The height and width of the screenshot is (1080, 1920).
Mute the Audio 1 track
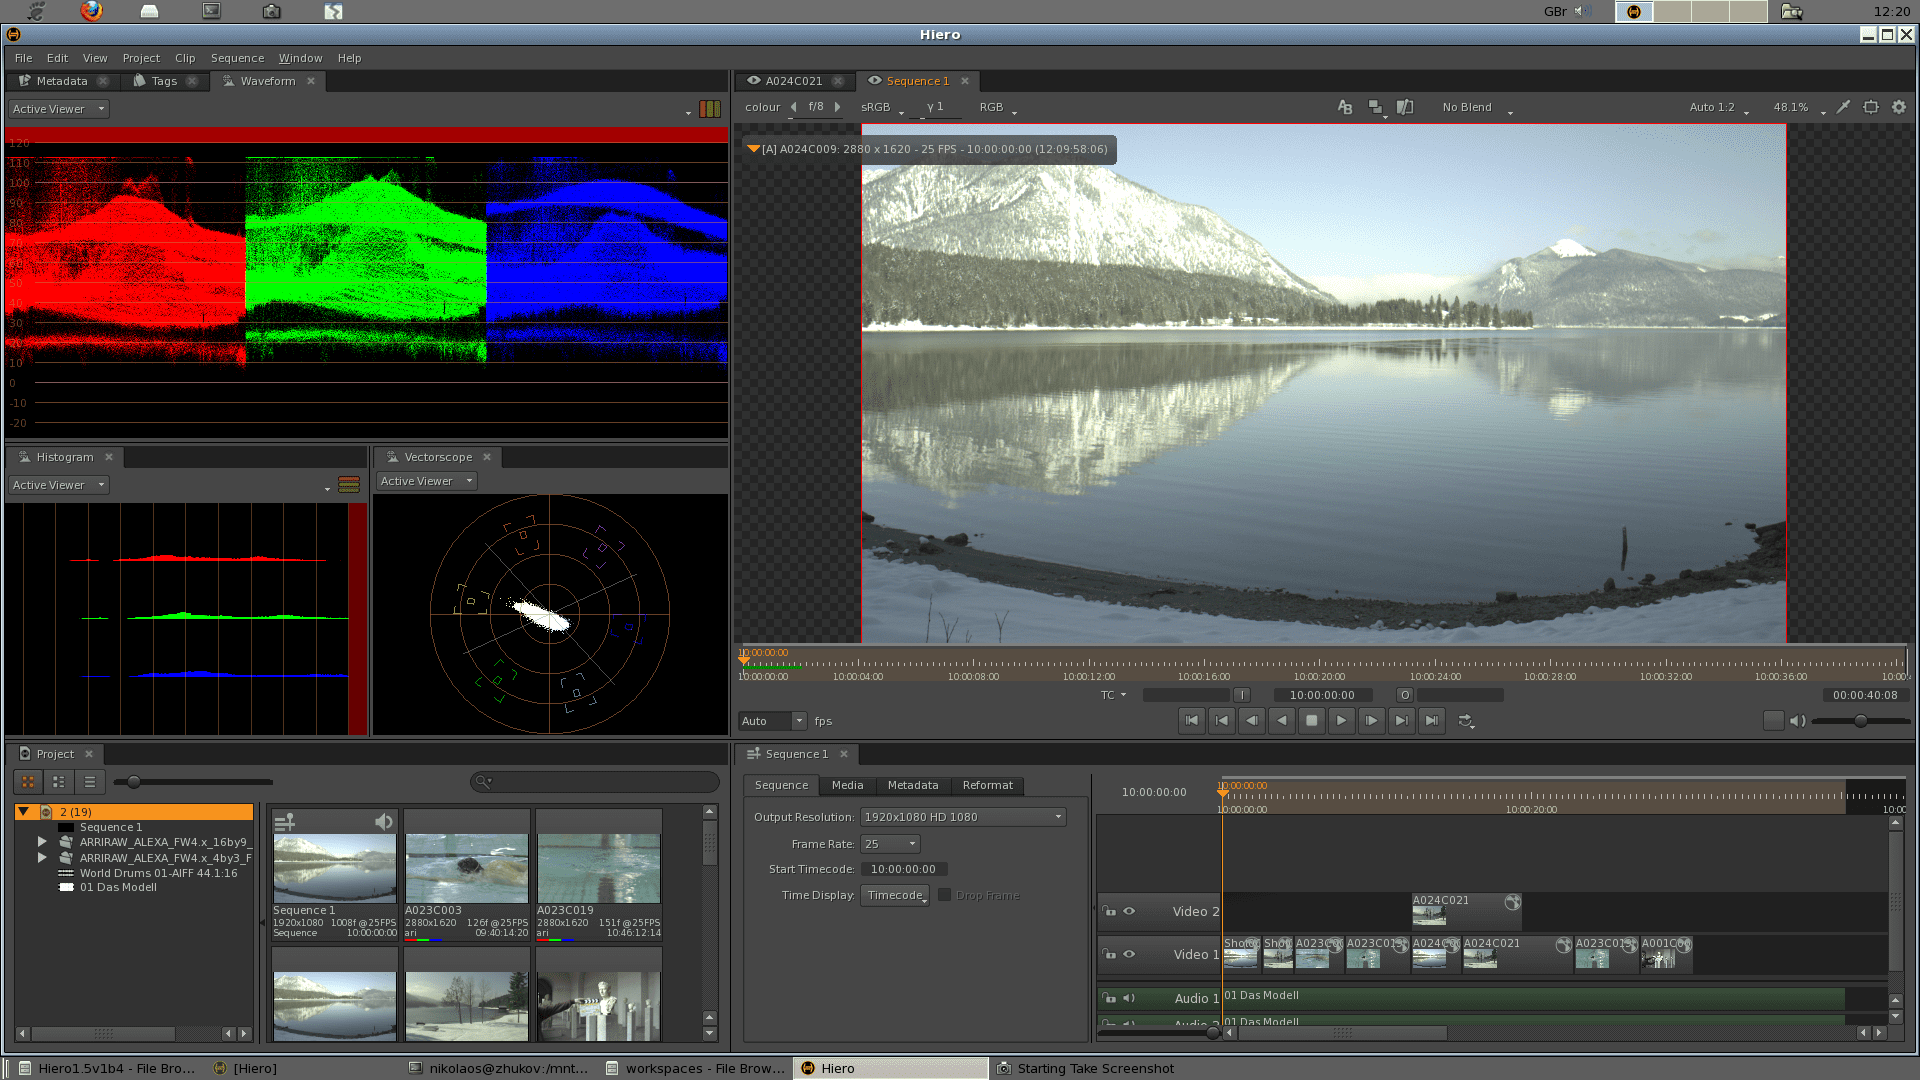[1129, 998]
